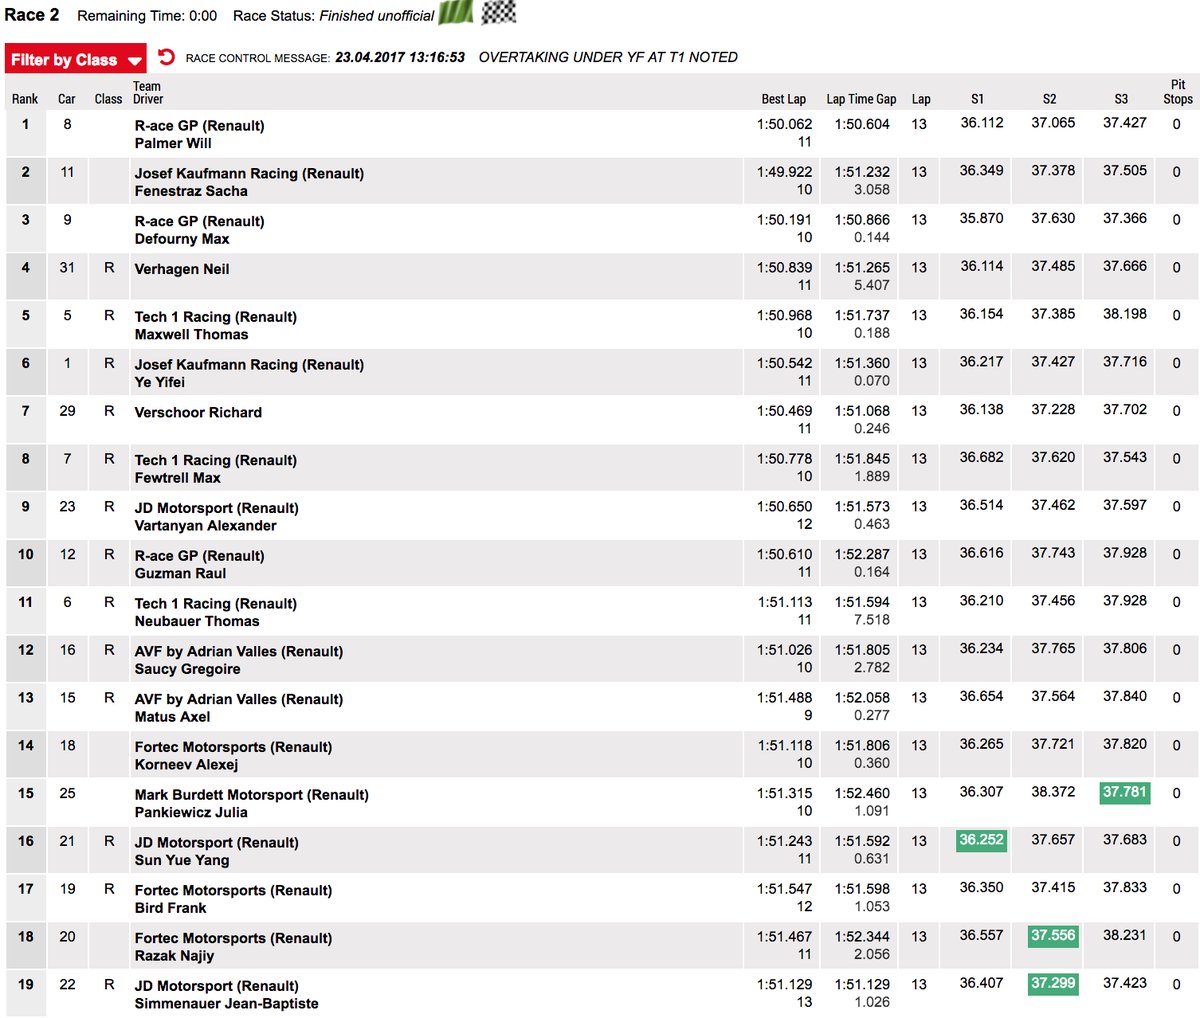Select the Neubauer Thomas driver row

click(x=600, y=611)
